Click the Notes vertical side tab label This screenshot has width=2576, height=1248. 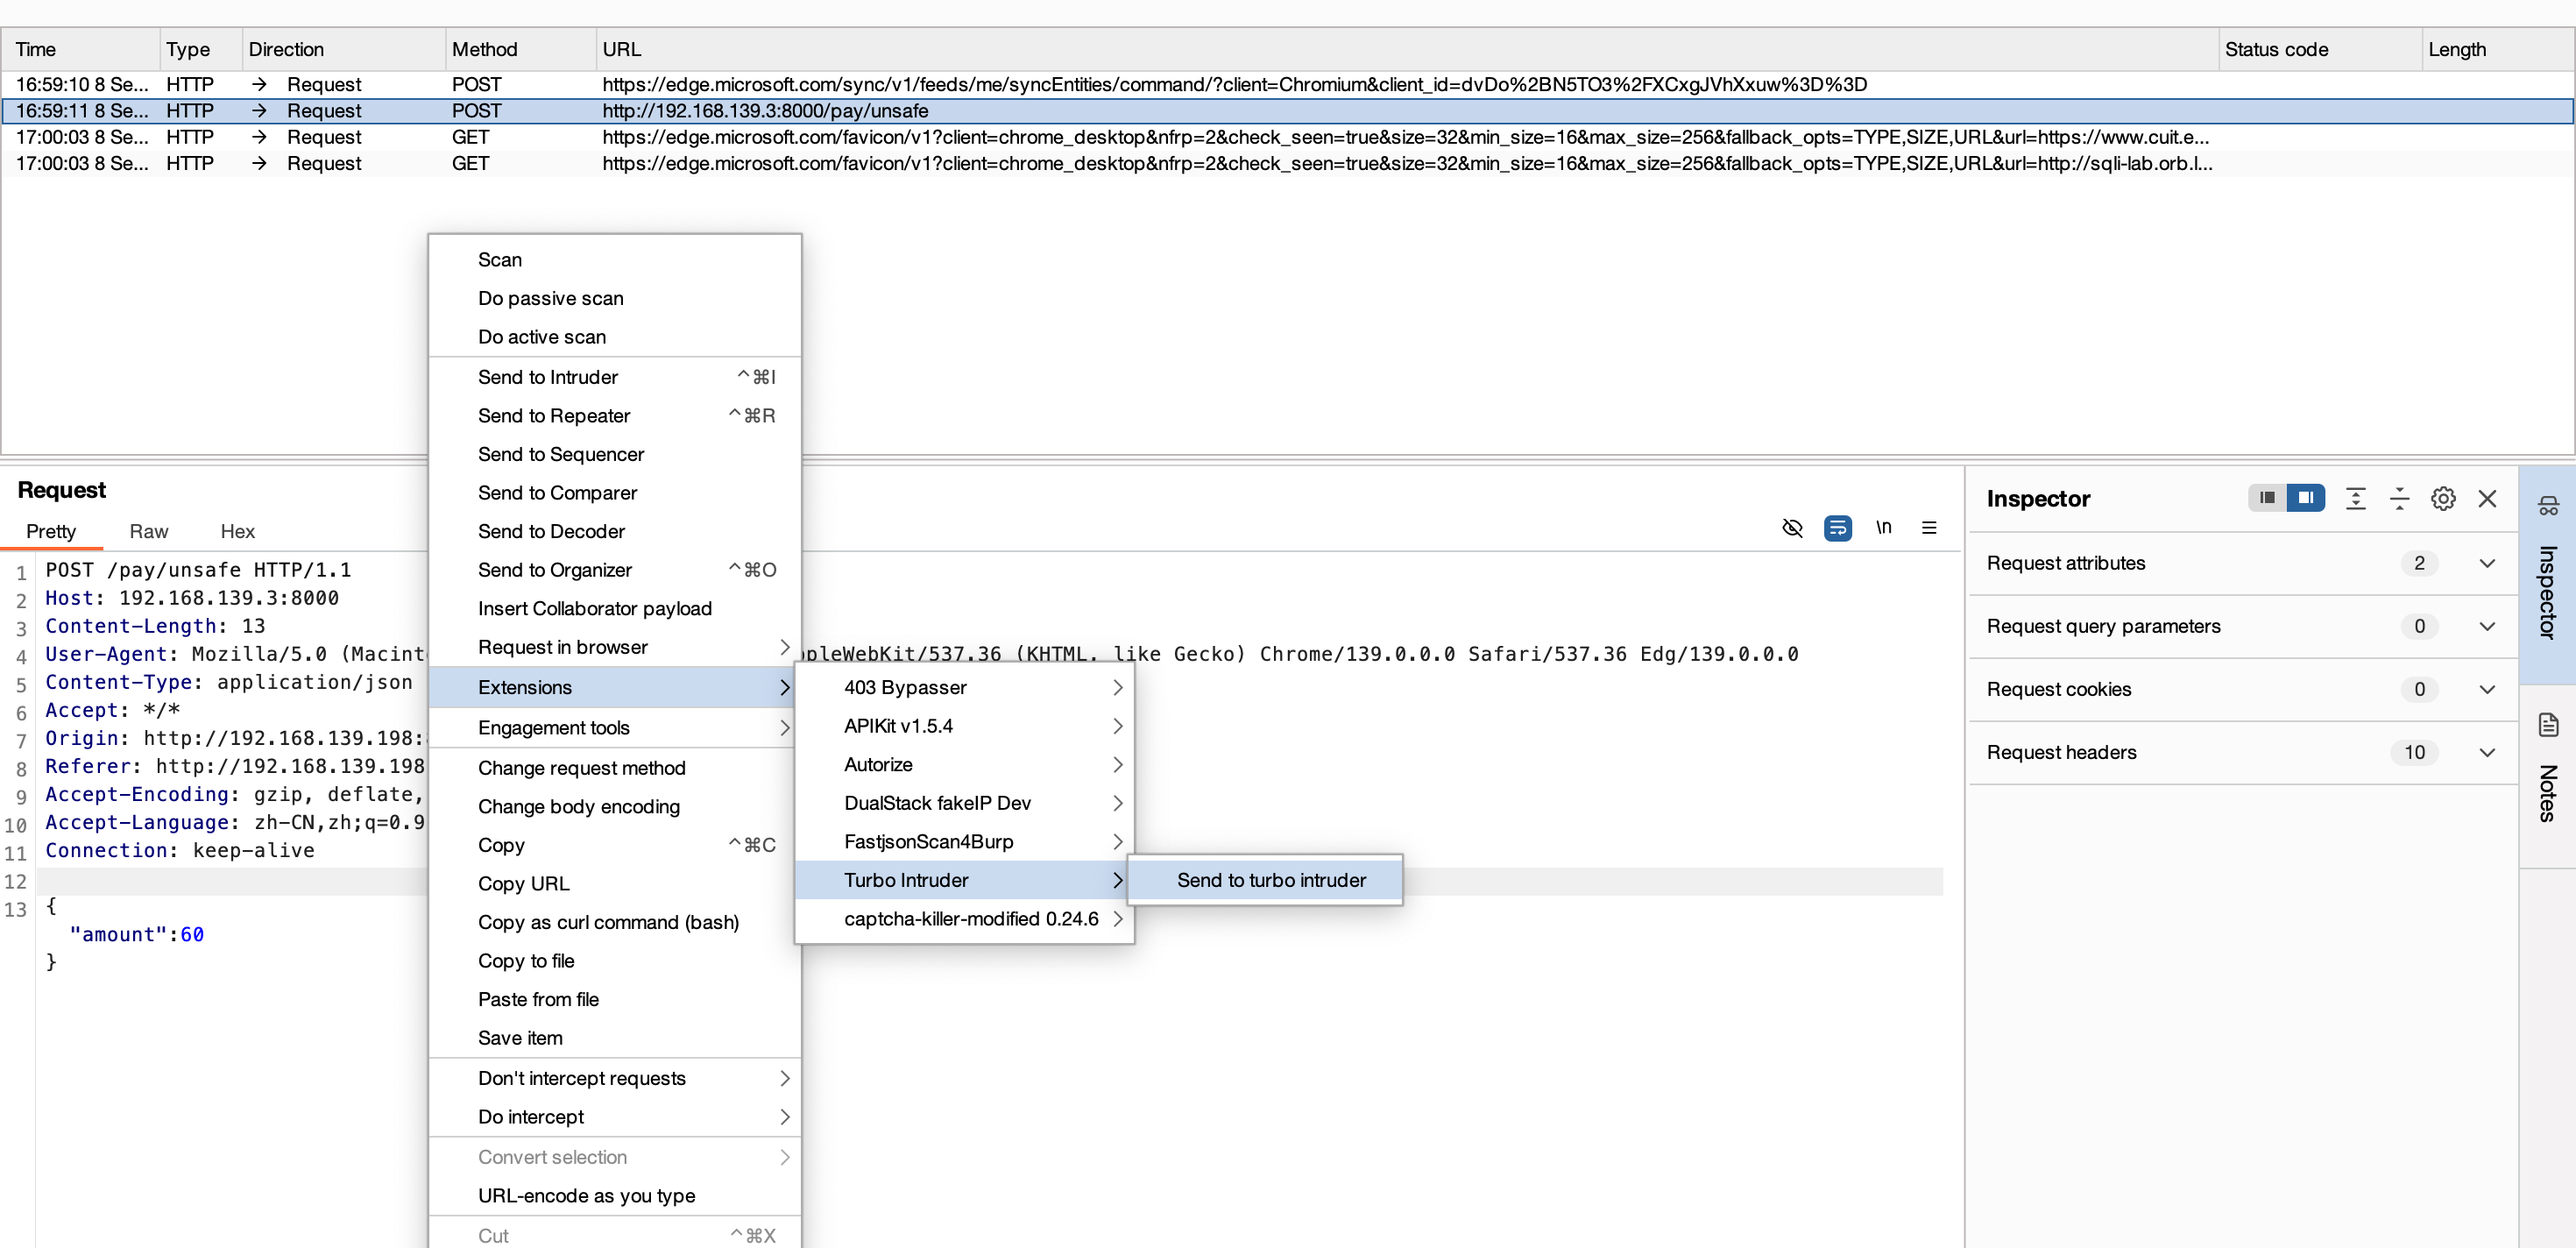coord(2548,793)
